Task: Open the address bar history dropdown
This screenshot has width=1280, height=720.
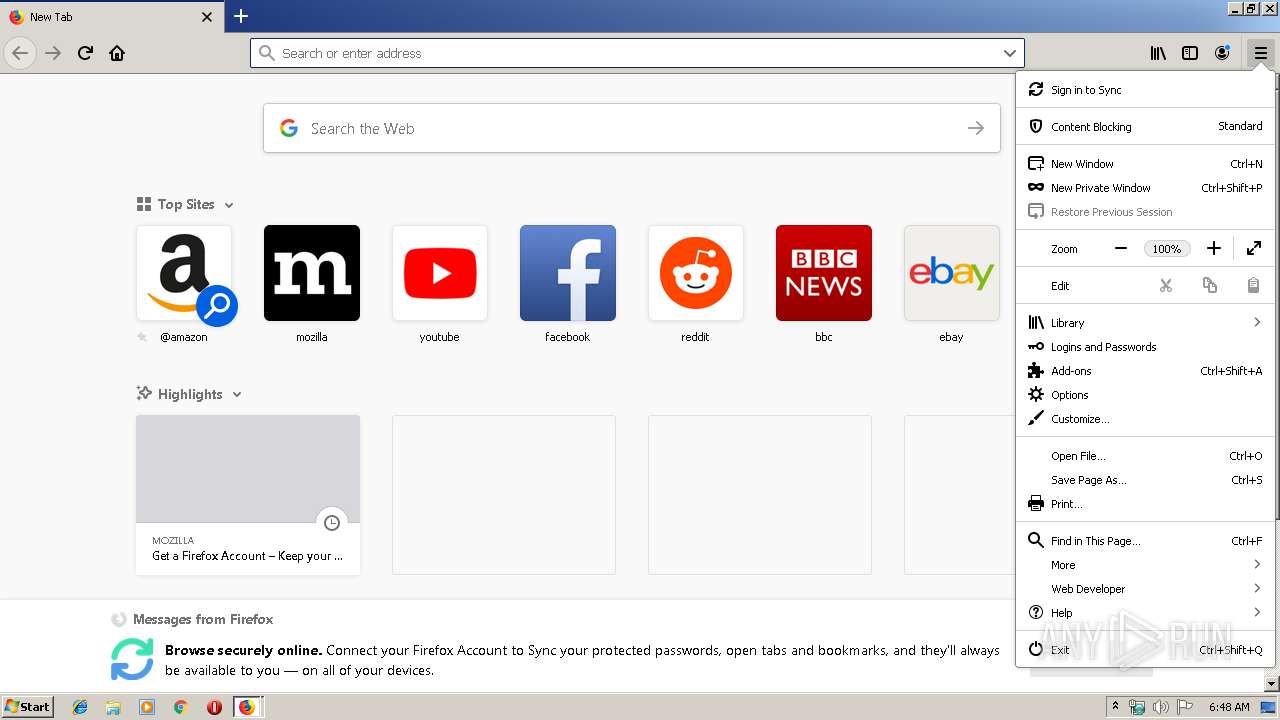Action: (1010, 53)
